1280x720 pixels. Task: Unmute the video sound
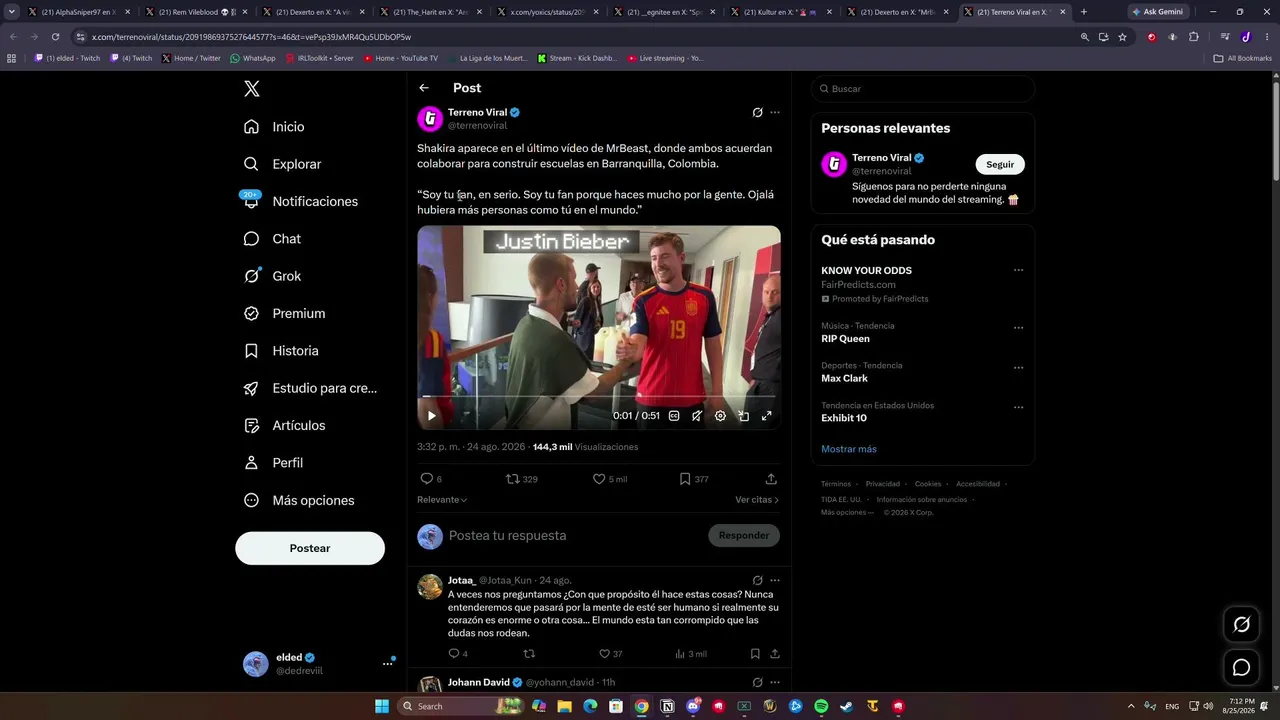697,416
